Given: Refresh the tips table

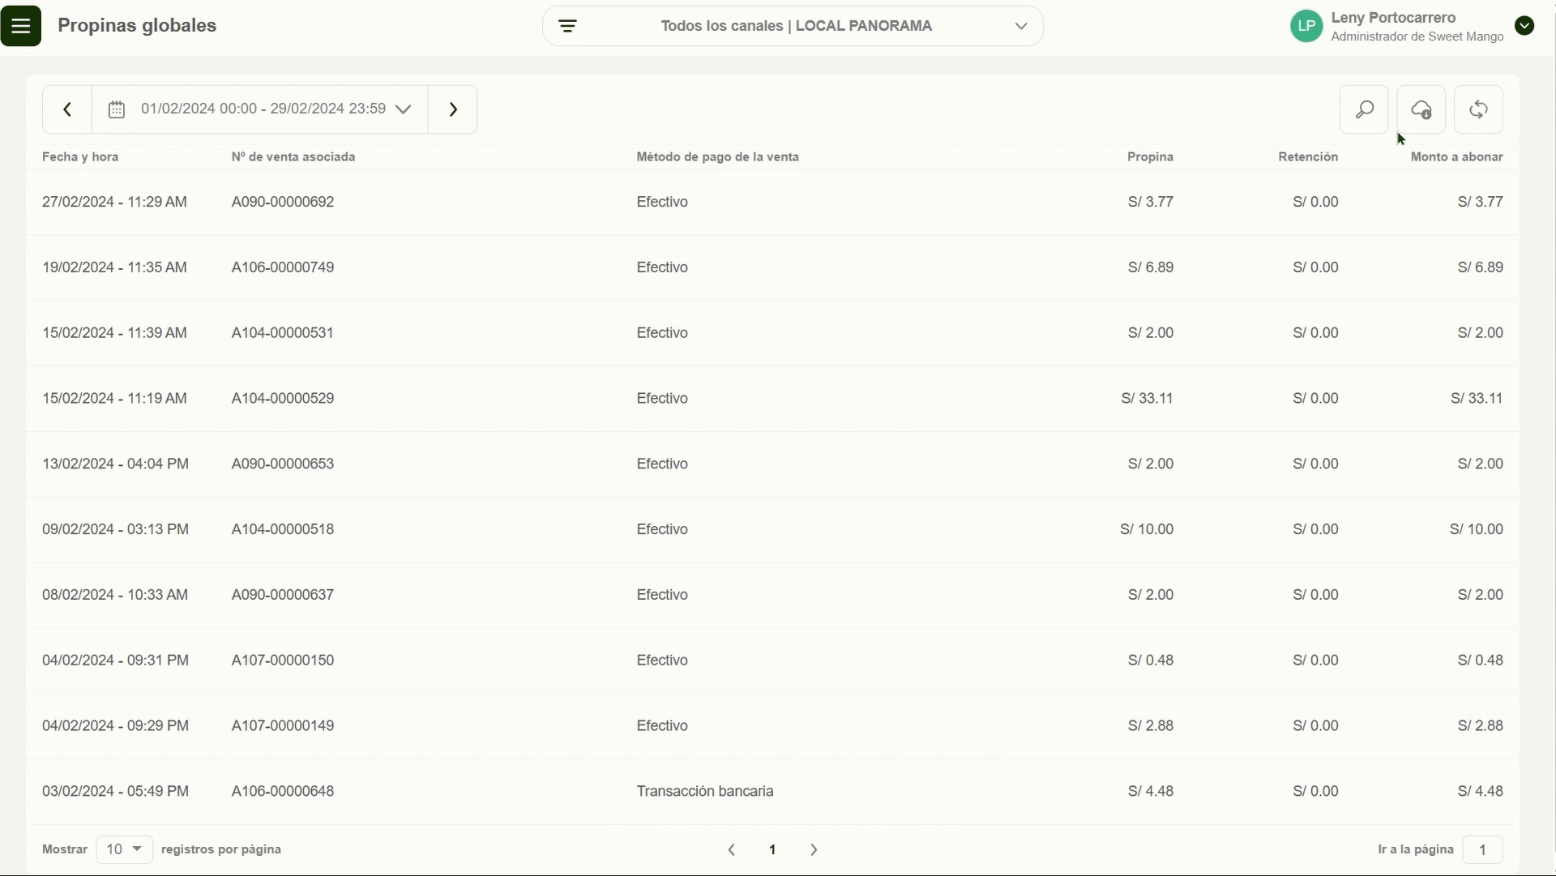Looking at the screenshot, I should pos(1478,109).
